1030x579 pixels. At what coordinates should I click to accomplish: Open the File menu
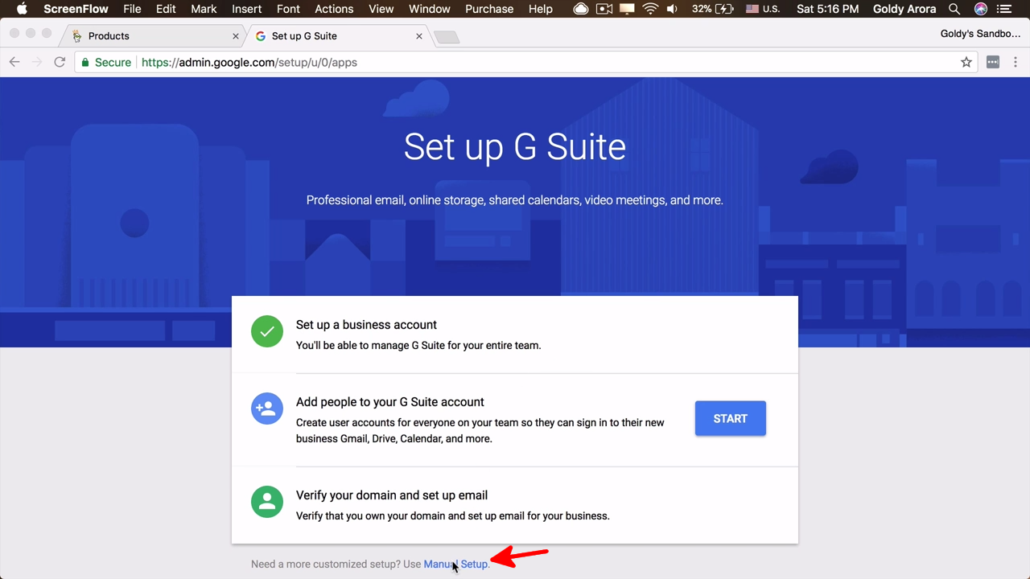132,9
